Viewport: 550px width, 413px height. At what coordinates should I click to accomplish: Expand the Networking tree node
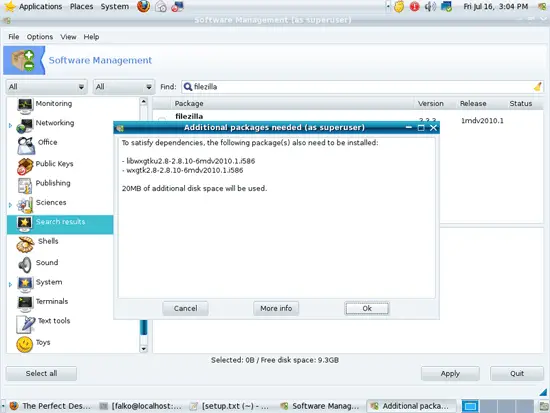tap(10, 125)
